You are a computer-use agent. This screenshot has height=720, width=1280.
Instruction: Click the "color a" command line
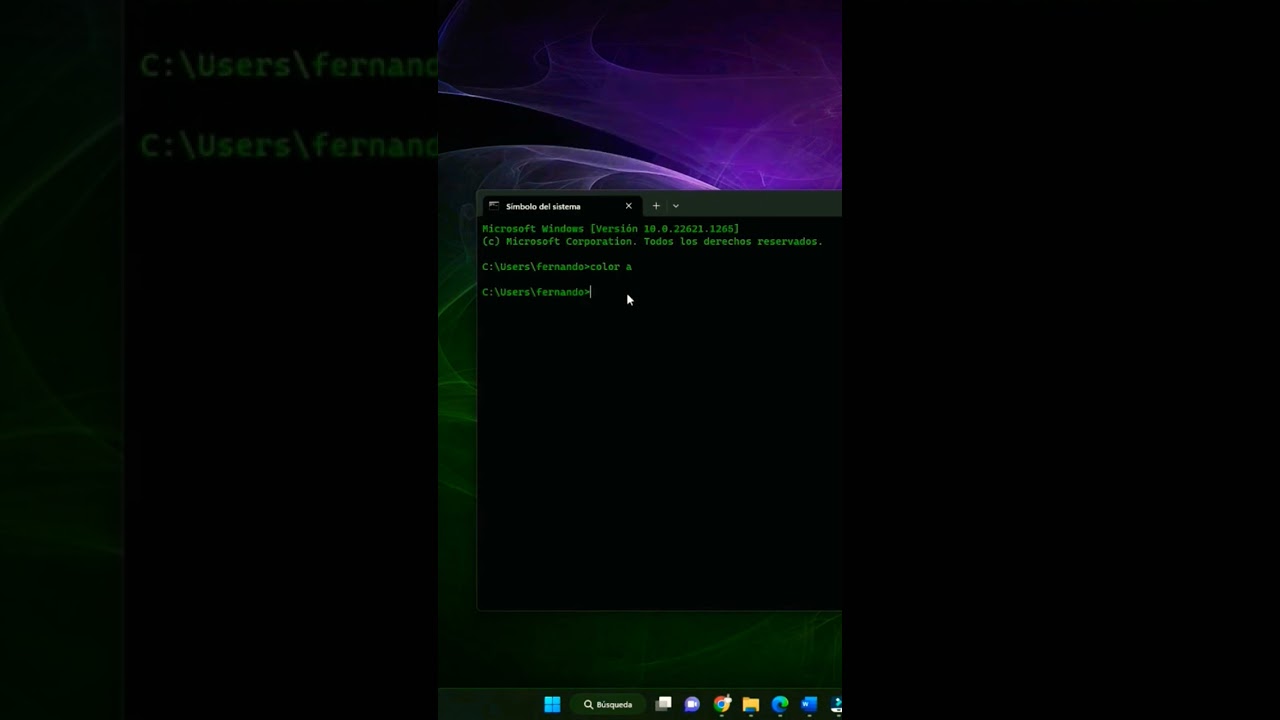pos(556,267)
